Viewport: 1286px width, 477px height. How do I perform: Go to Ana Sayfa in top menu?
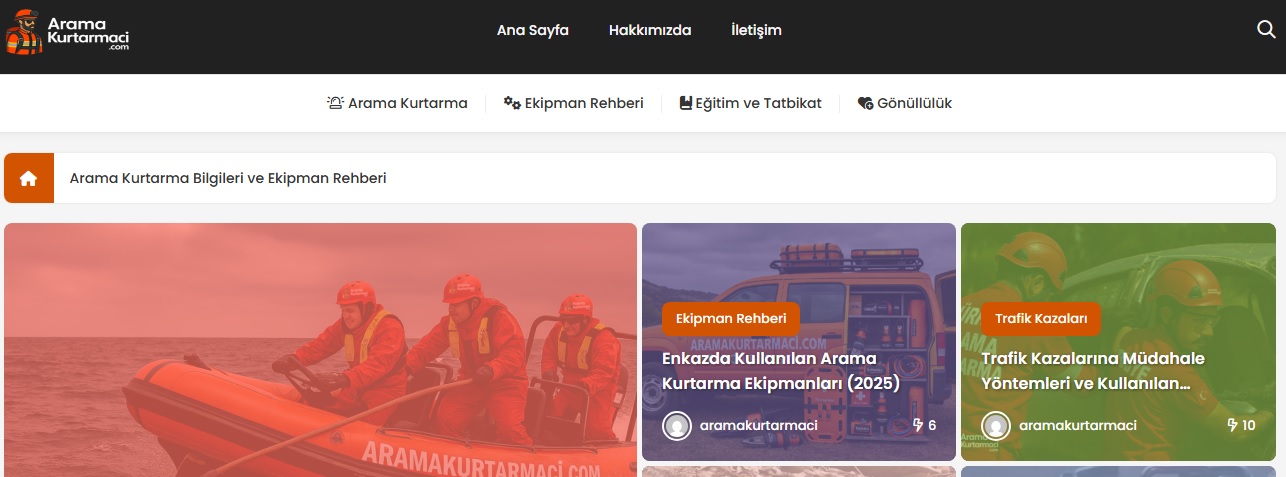532,30
